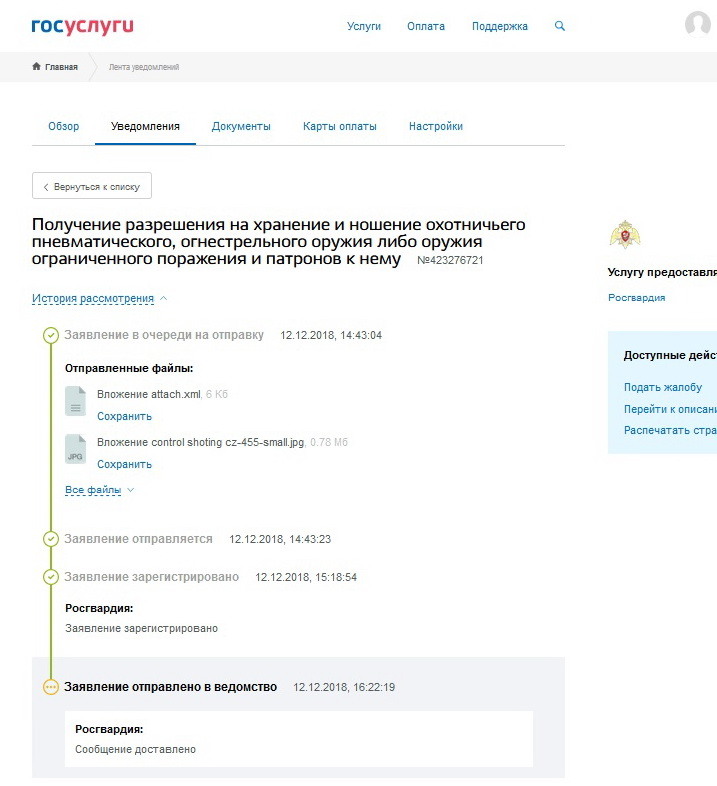Go to the Настройки tab
The width and height of the screenshot is (717, 786).
[x=435, y=127]
